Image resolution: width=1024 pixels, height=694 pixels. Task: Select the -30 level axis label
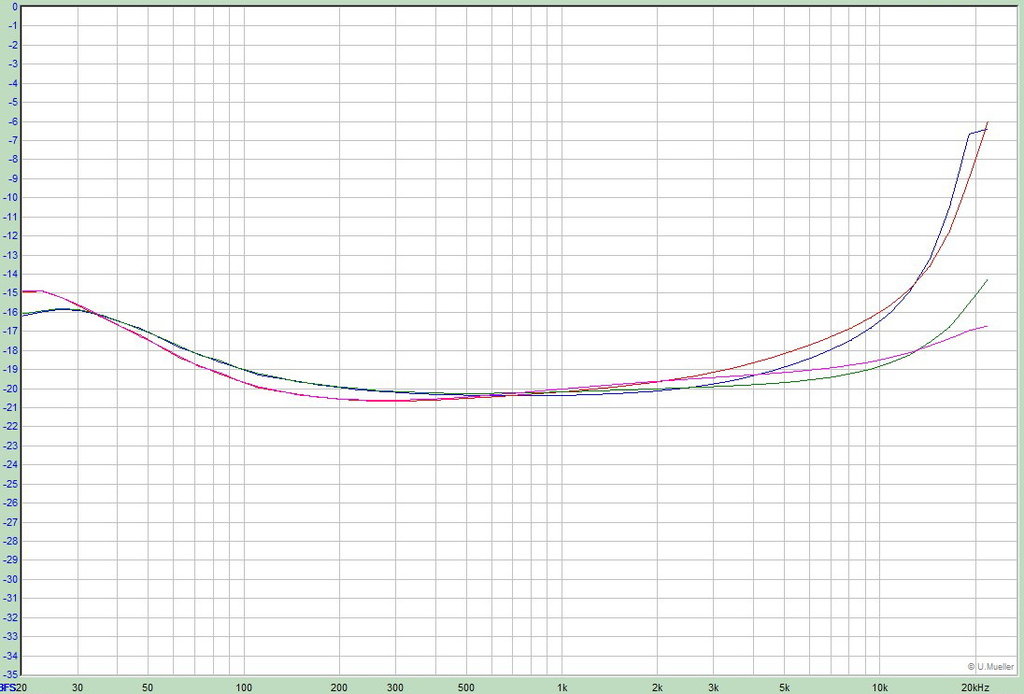(11, 579)
